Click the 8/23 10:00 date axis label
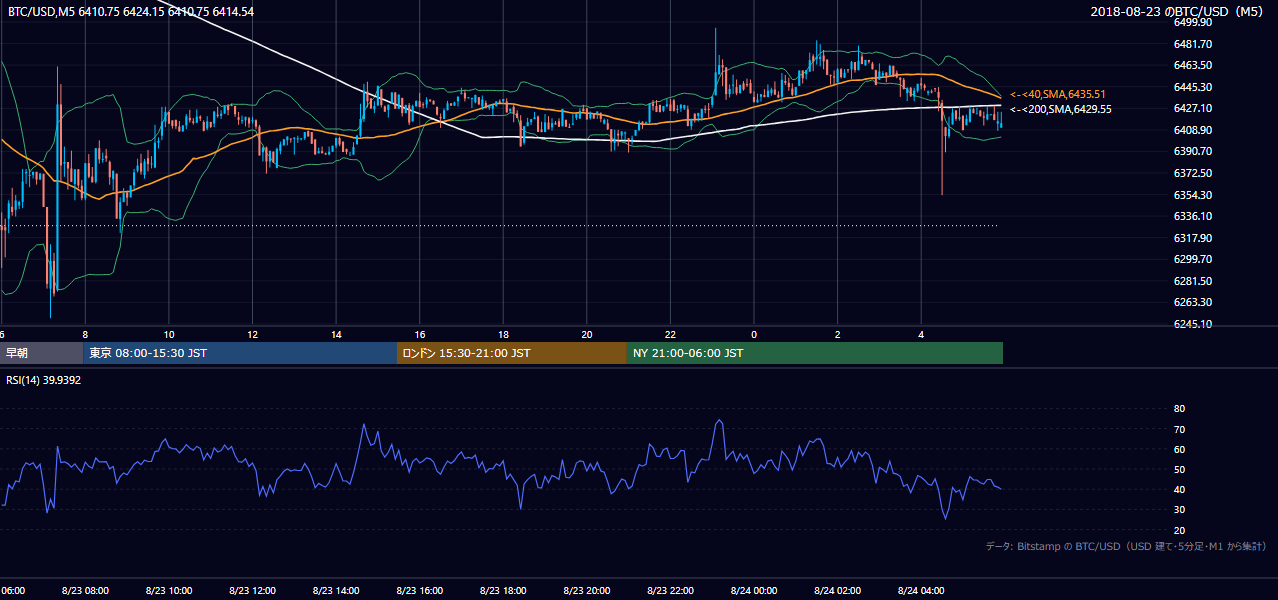The height and width of the screenshot is (600, 1278). (x=168, y=590)
